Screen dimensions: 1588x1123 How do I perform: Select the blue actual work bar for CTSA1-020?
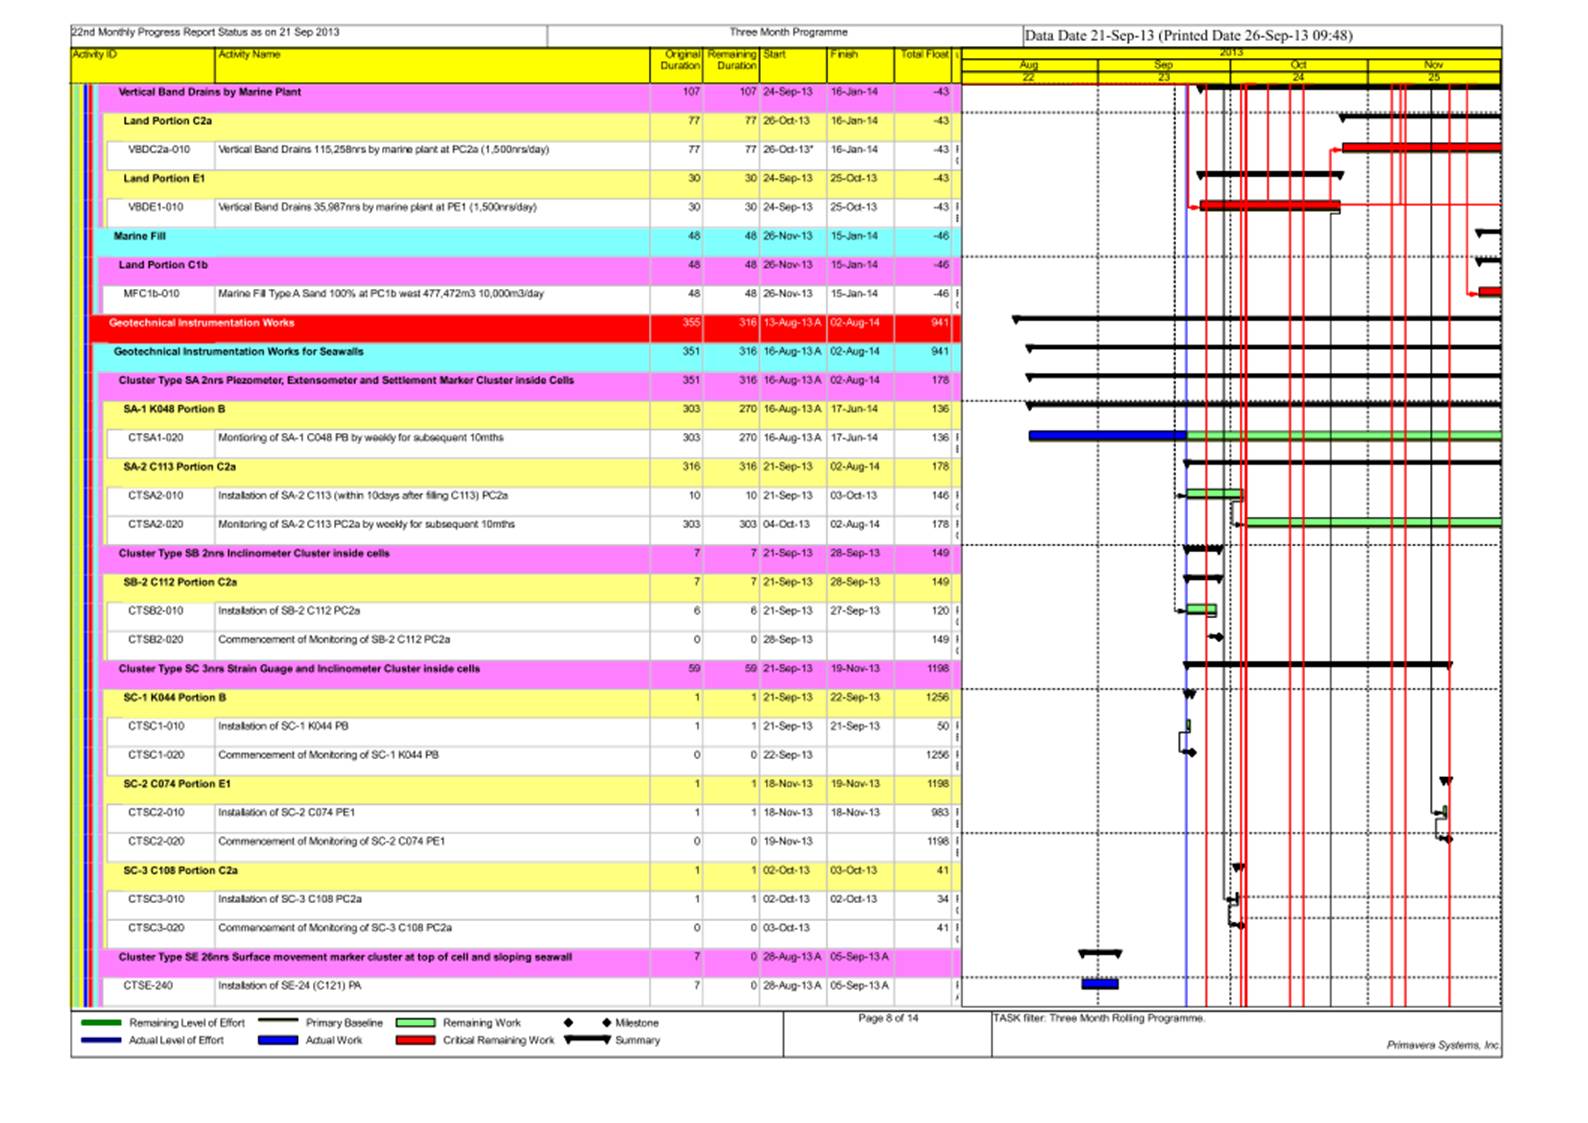click(x=1107, y=436)
